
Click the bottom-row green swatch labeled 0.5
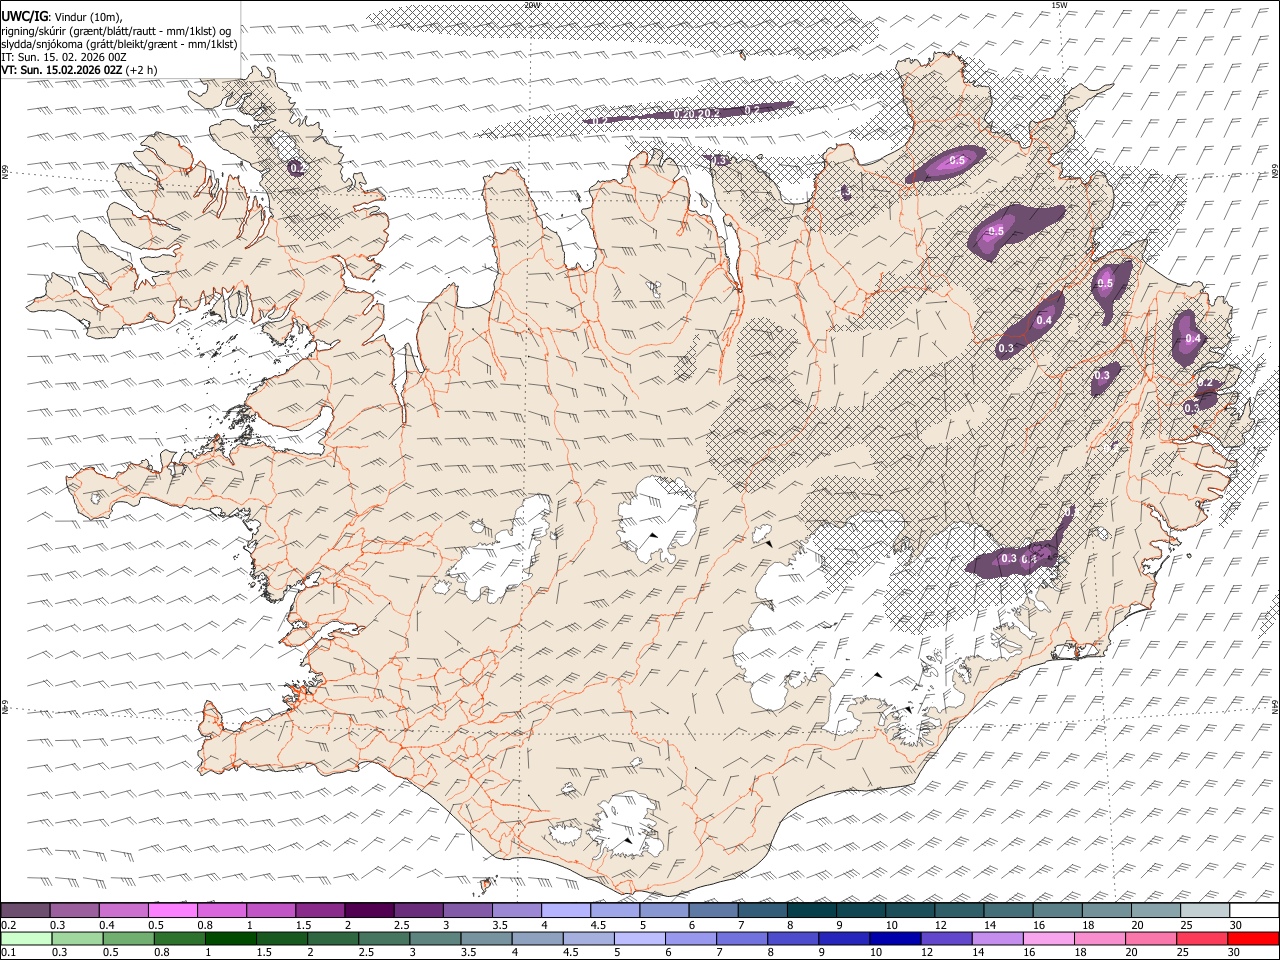(128, 939)
